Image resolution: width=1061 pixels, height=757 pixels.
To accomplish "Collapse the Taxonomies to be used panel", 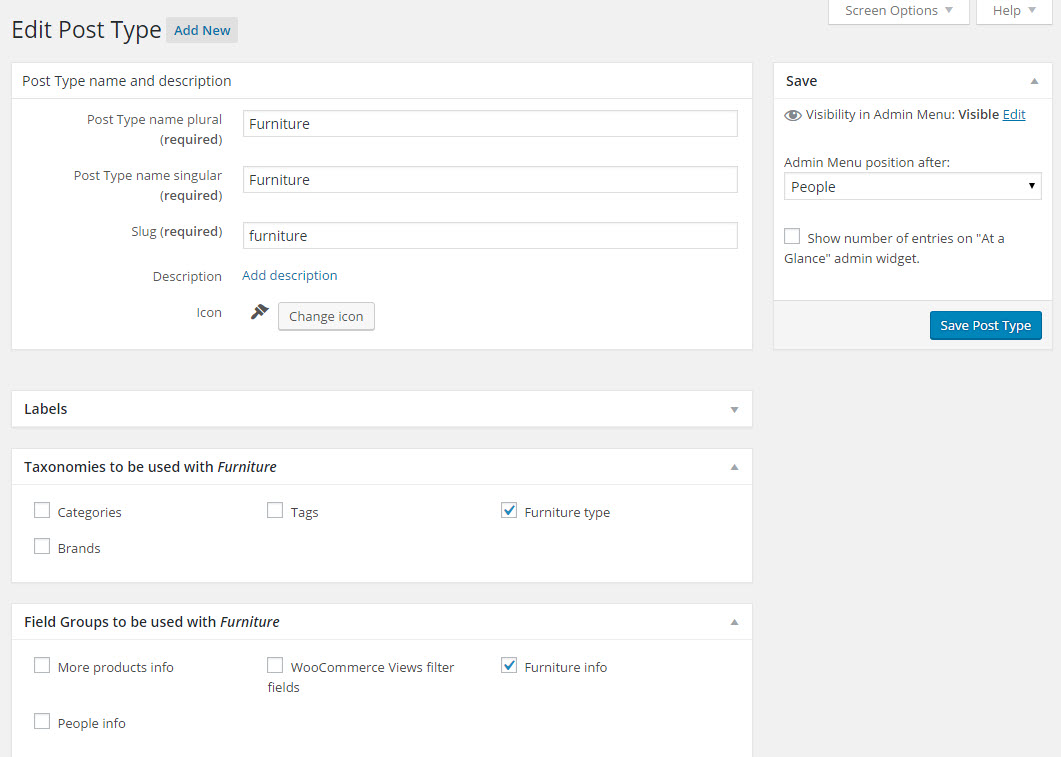I will [734, 467].
